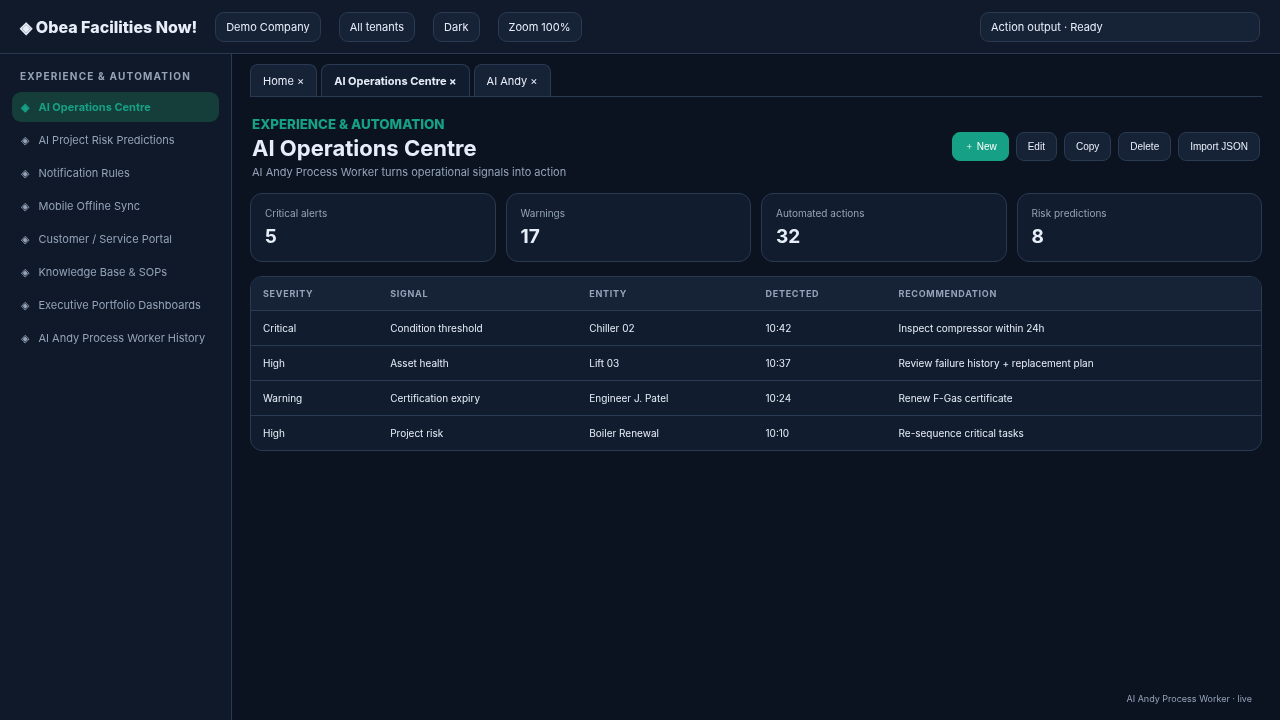Click diamond icon beside Knowledge Base & SOPs
This screenshot has width=1280, height=720.
pos(25,273)
